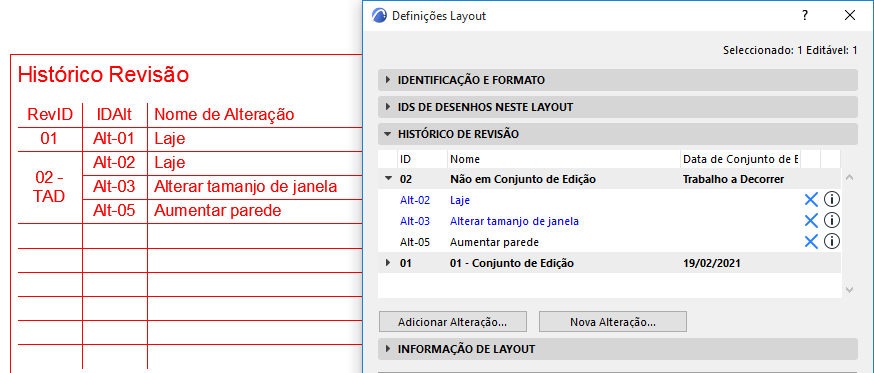Image resolution: width=874 pixels, height=373 pixels.
Task: Expand the Identificação e Formato section
Action: point(618,80)
